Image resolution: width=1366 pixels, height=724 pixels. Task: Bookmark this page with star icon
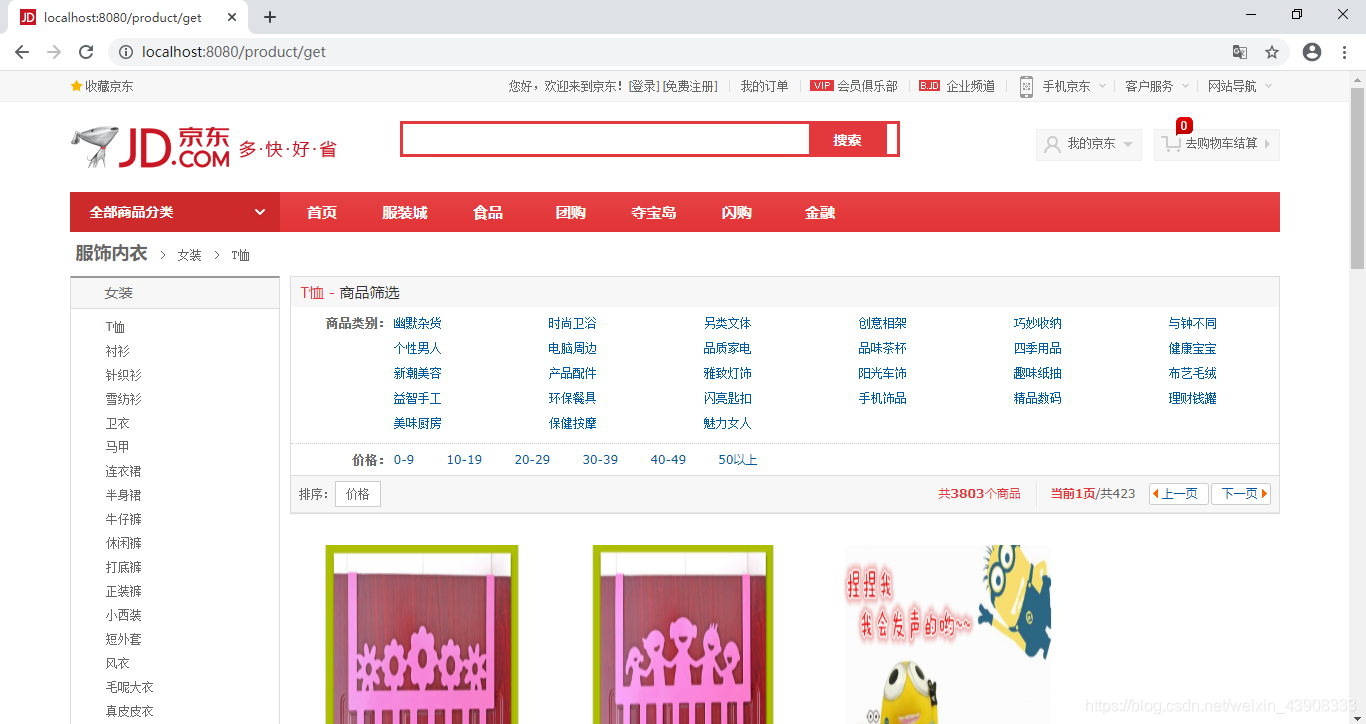1272,52
